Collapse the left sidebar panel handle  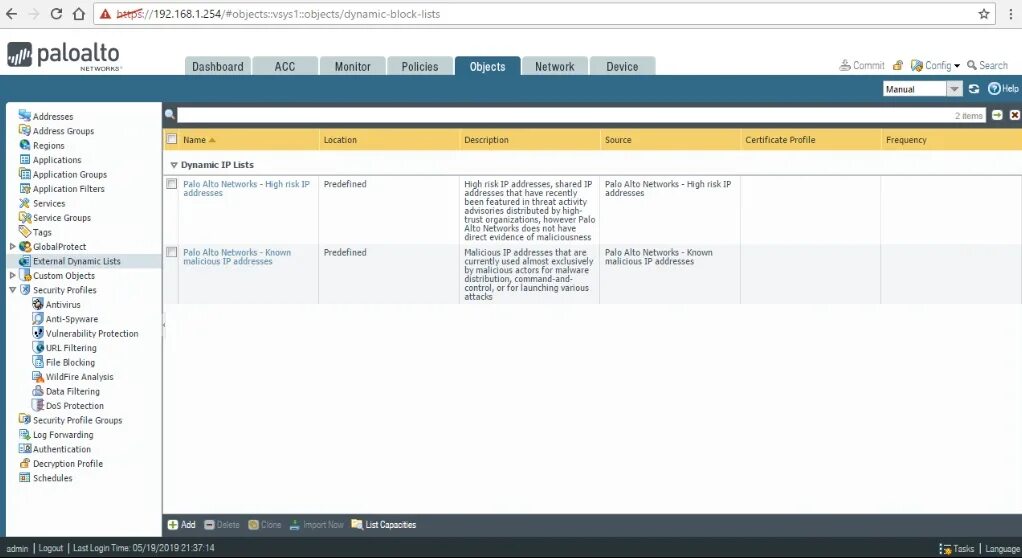point(164,324)
